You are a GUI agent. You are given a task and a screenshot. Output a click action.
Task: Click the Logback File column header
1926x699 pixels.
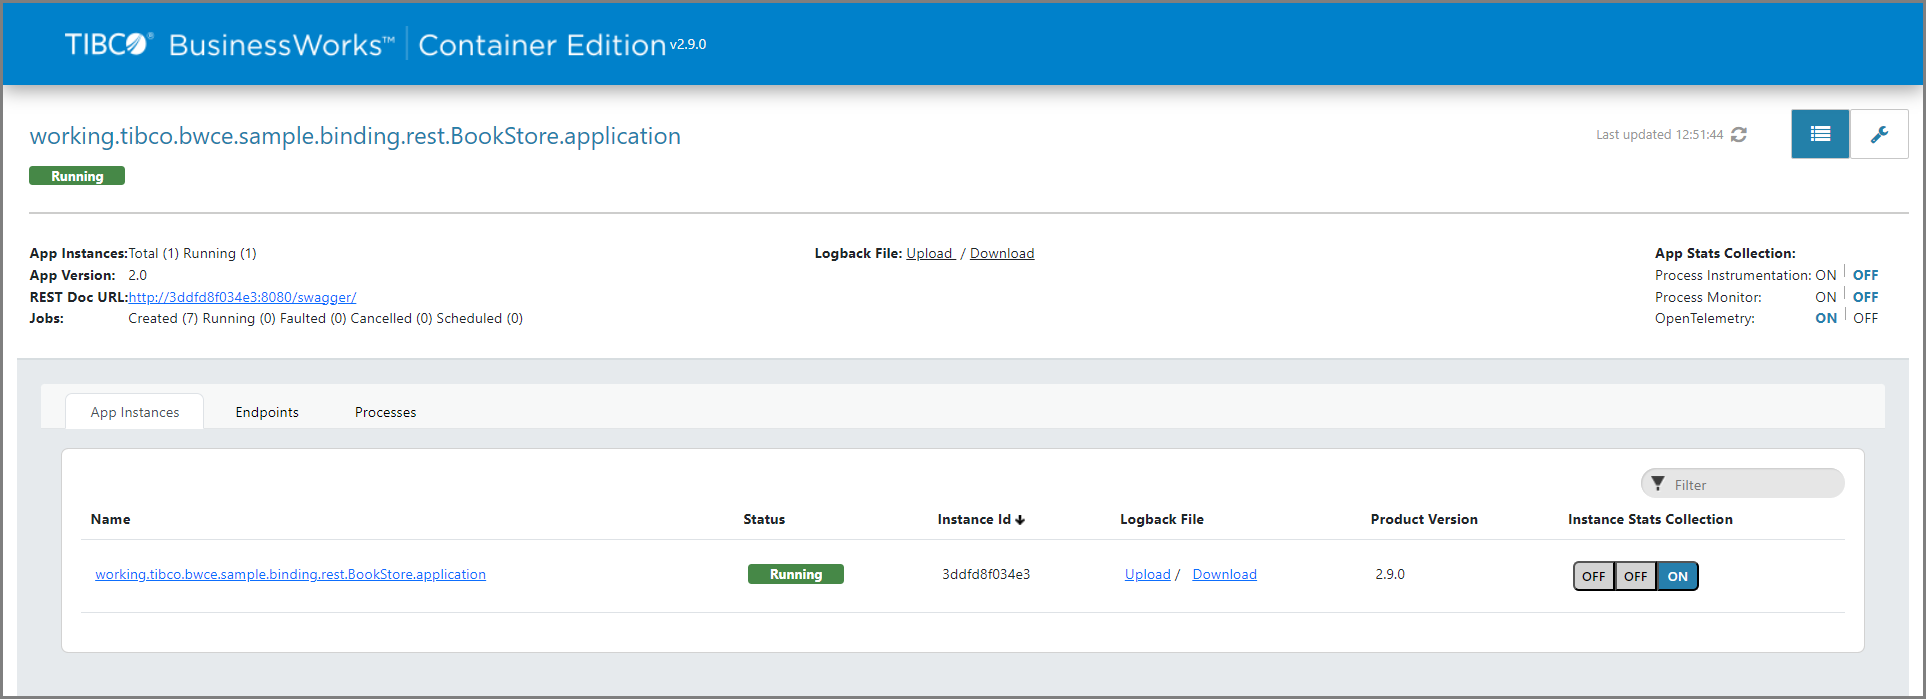[x=1162, y=519]
